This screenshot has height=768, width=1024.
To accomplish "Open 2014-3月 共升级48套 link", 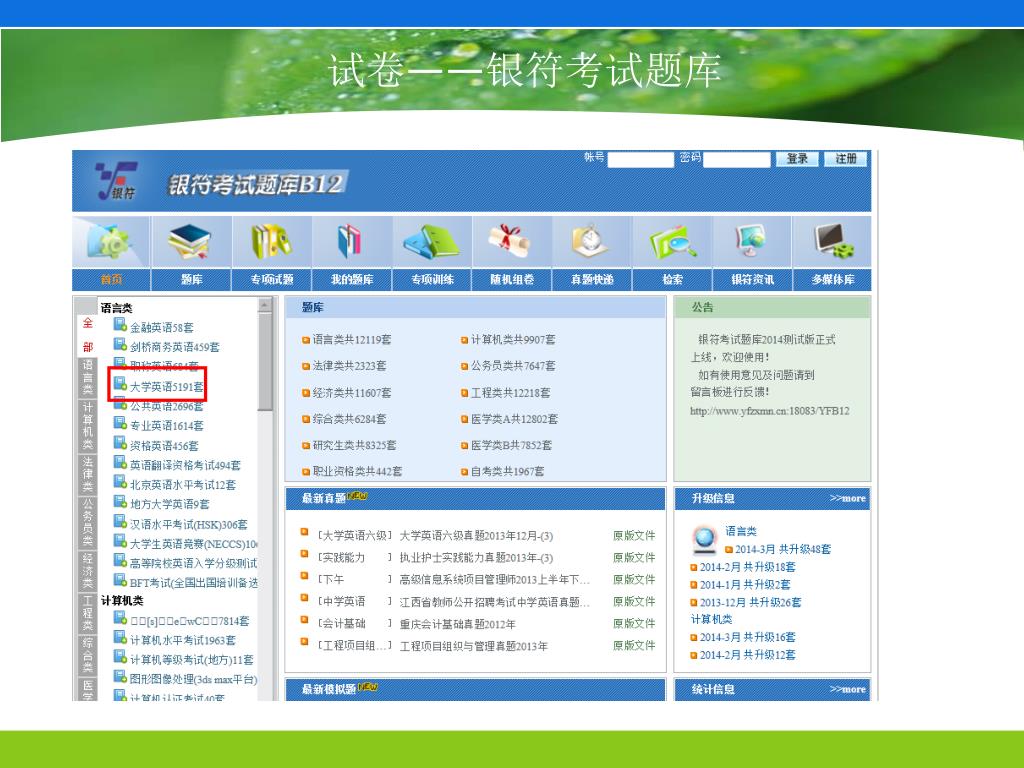I will pyautogui.click(x=783, y=549).
